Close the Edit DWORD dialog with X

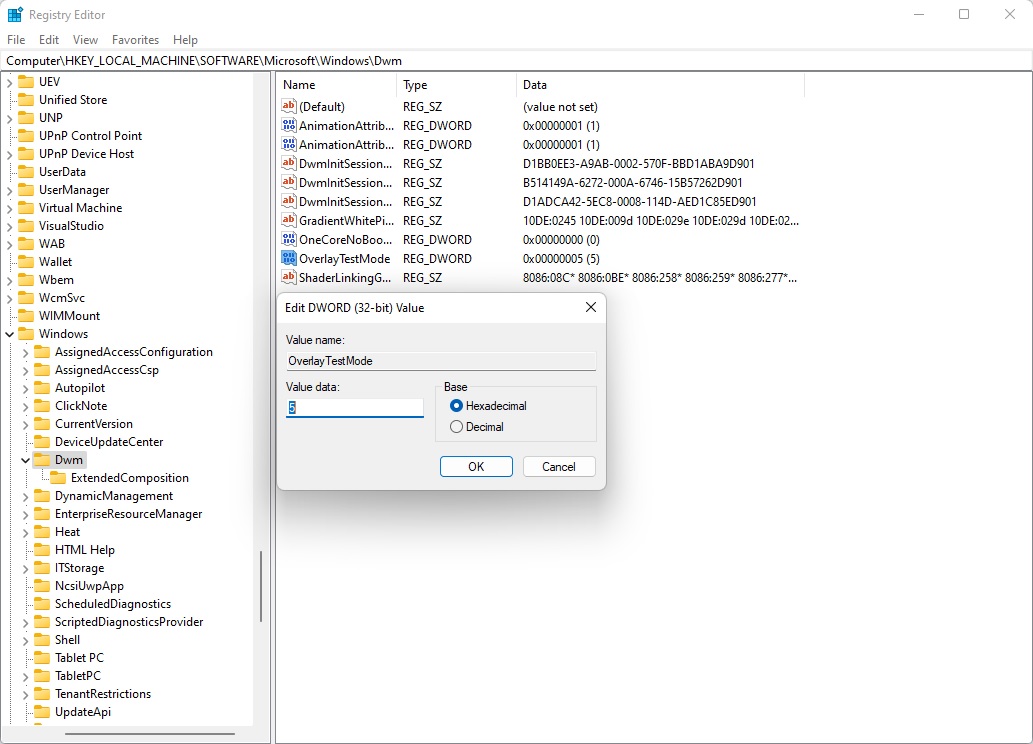pos(591,307)
